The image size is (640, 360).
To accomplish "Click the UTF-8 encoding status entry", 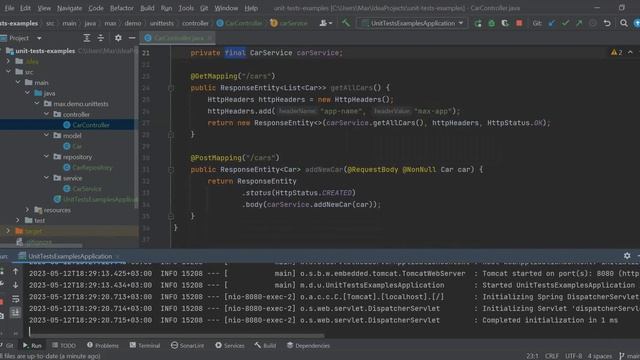I will tap(573, 356).
